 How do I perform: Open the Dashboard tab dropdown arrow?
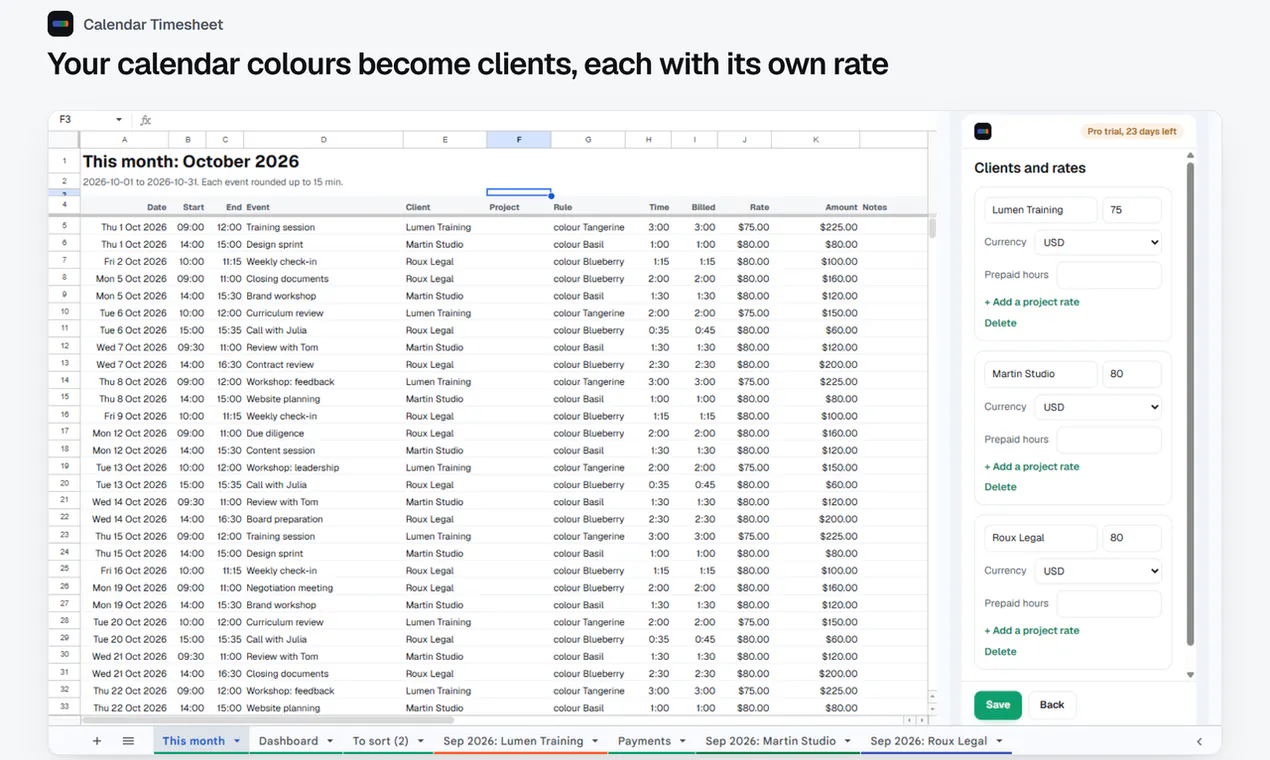(329, 741)
